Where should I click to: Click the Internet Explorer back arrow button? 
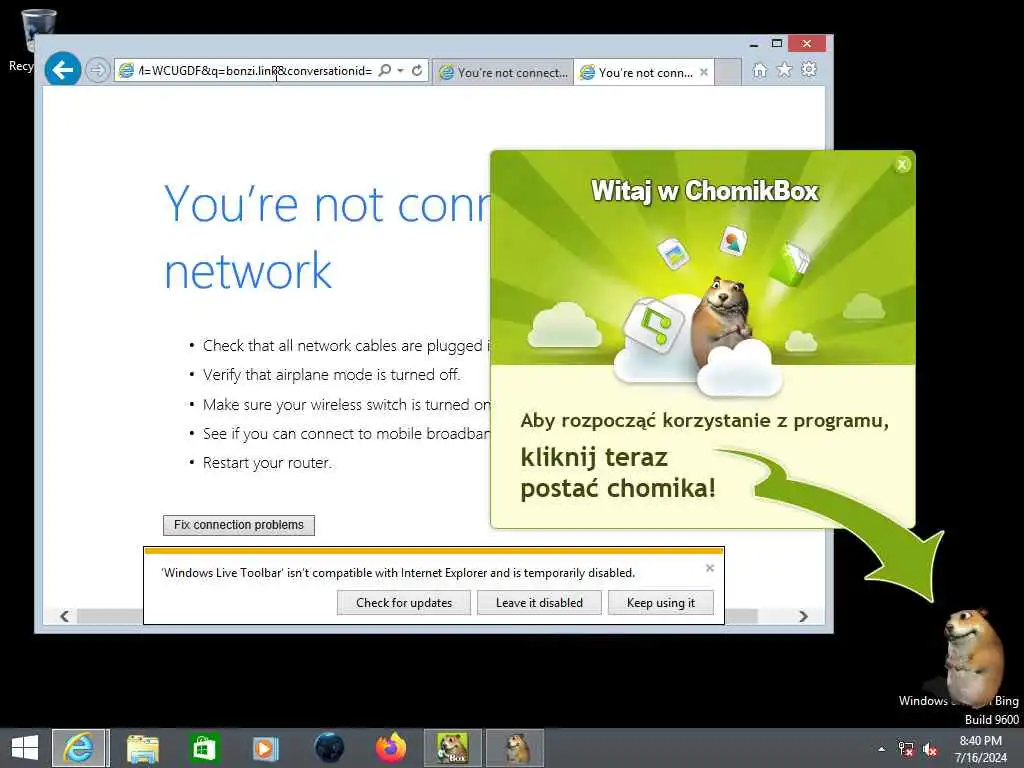63,69
